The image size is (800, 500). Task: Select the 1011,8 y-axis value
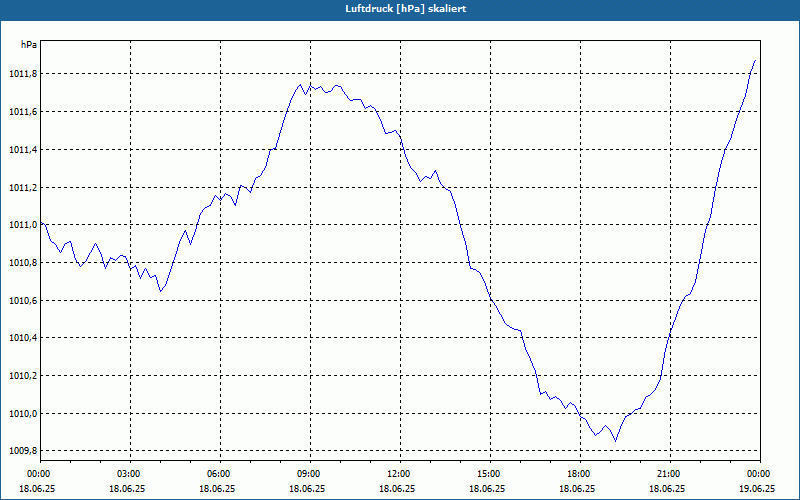point(23,74)
